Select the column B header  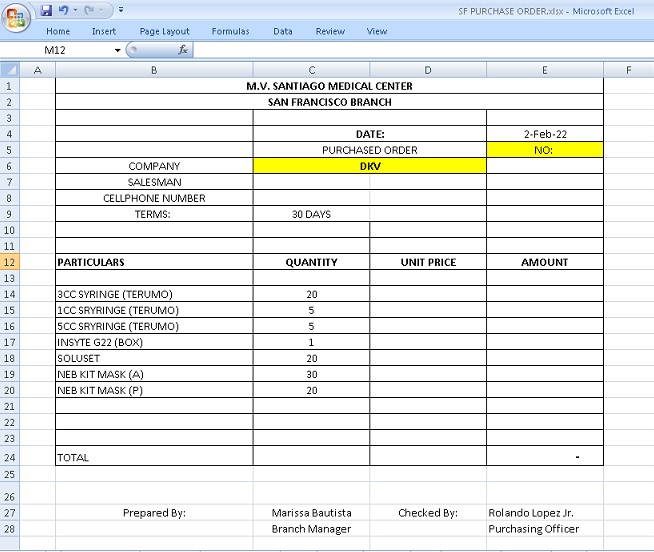pyautogui.click(x=154, y=70)
